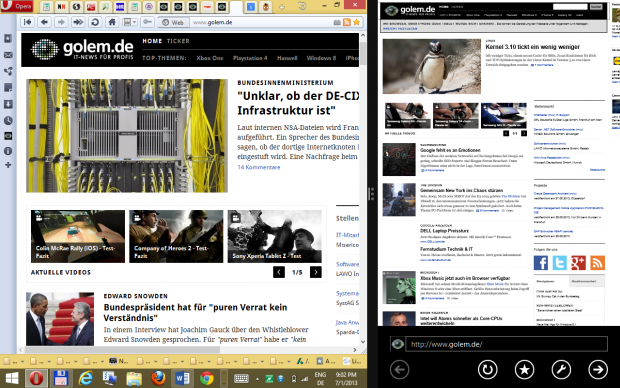
Task: Go to previous videos with left arrow
Action: click(x=279, y=272)
